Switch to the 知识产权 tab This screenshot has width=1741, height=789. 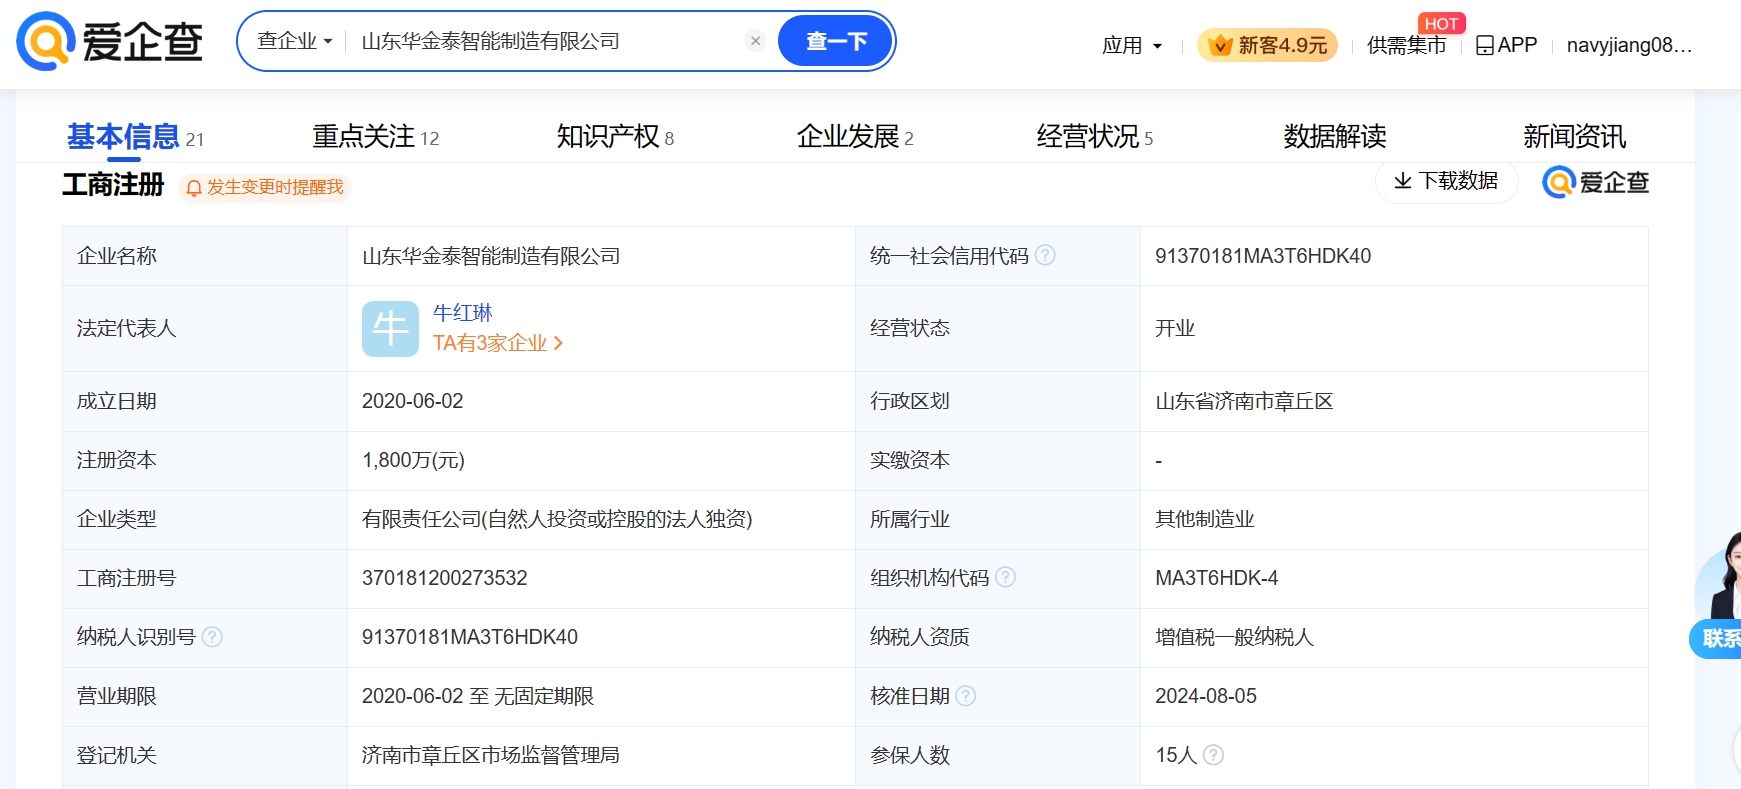(x=615, y=137)
